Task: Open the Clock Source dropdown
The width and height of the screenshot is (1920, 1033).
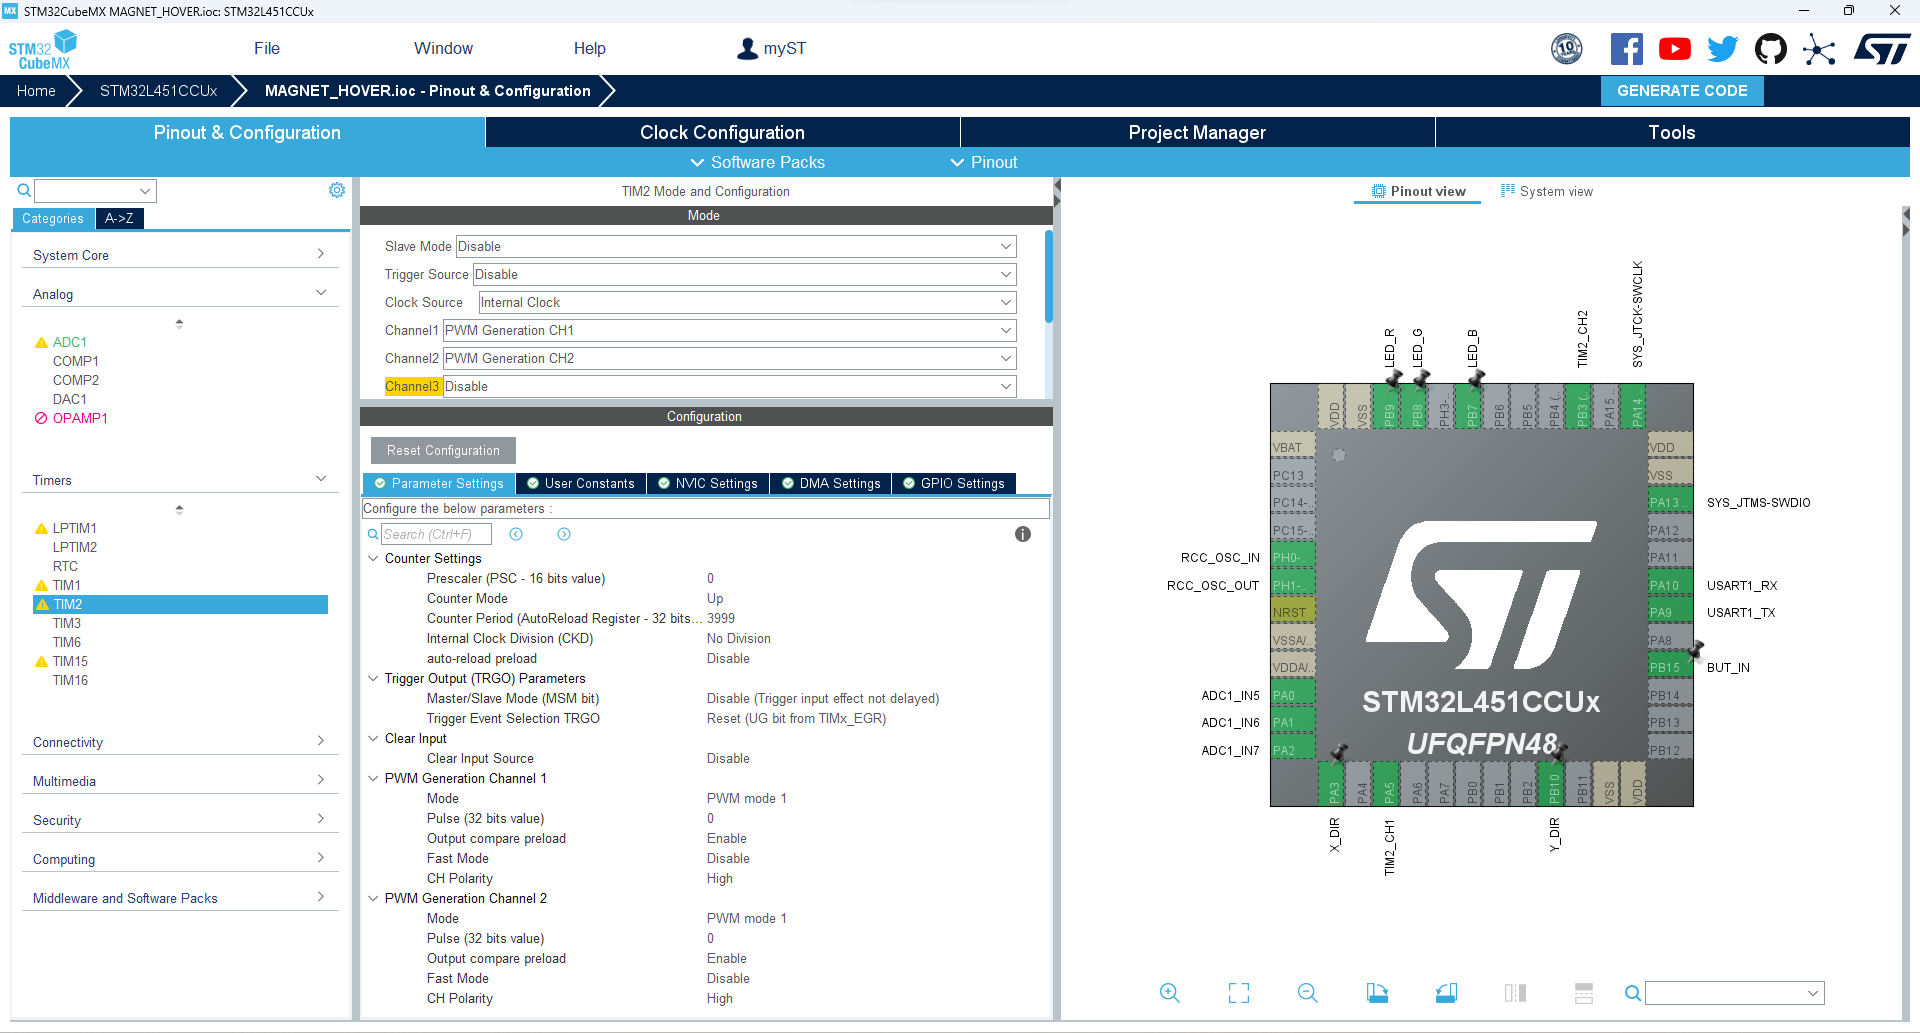Action: click(x=747, y=302)
